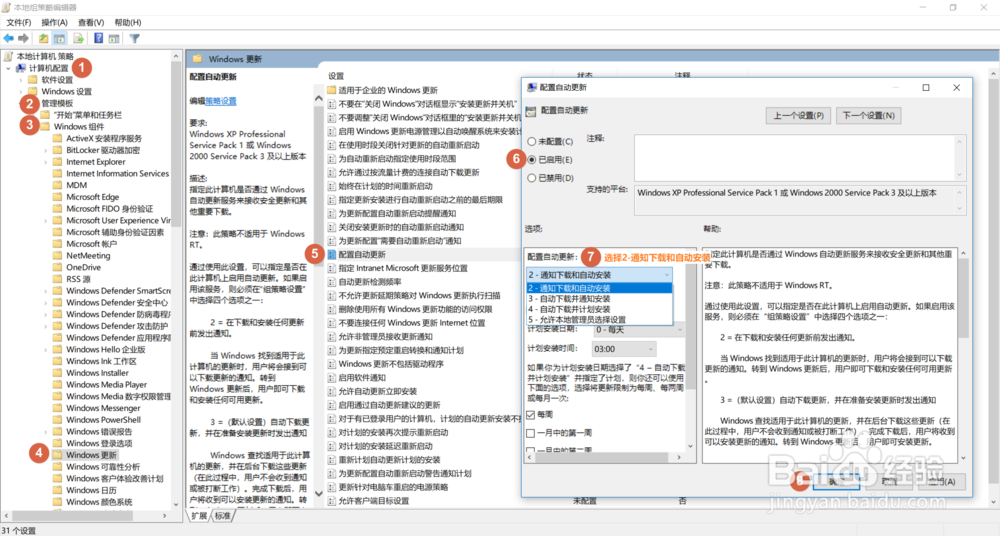The image size is (1000, 536).
Task: Expand the Internet Explorer tree node
Action: 45,162
